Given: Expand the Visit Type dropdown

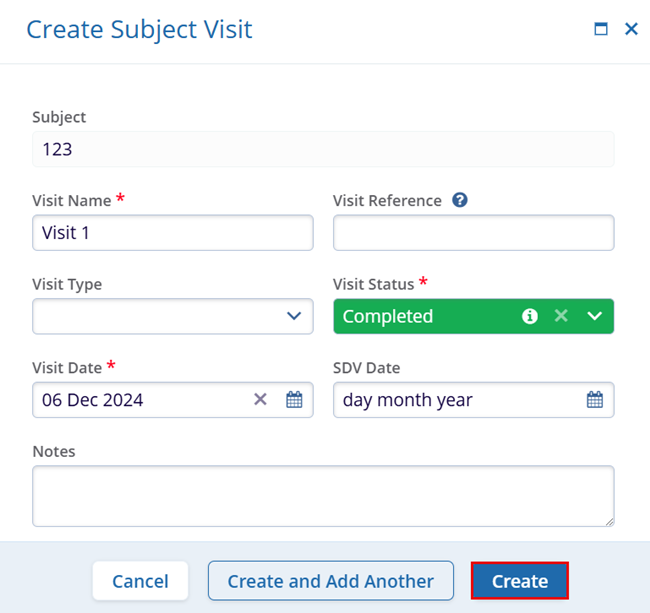Looking at the screenshot, I should click(x=293, y=316).
